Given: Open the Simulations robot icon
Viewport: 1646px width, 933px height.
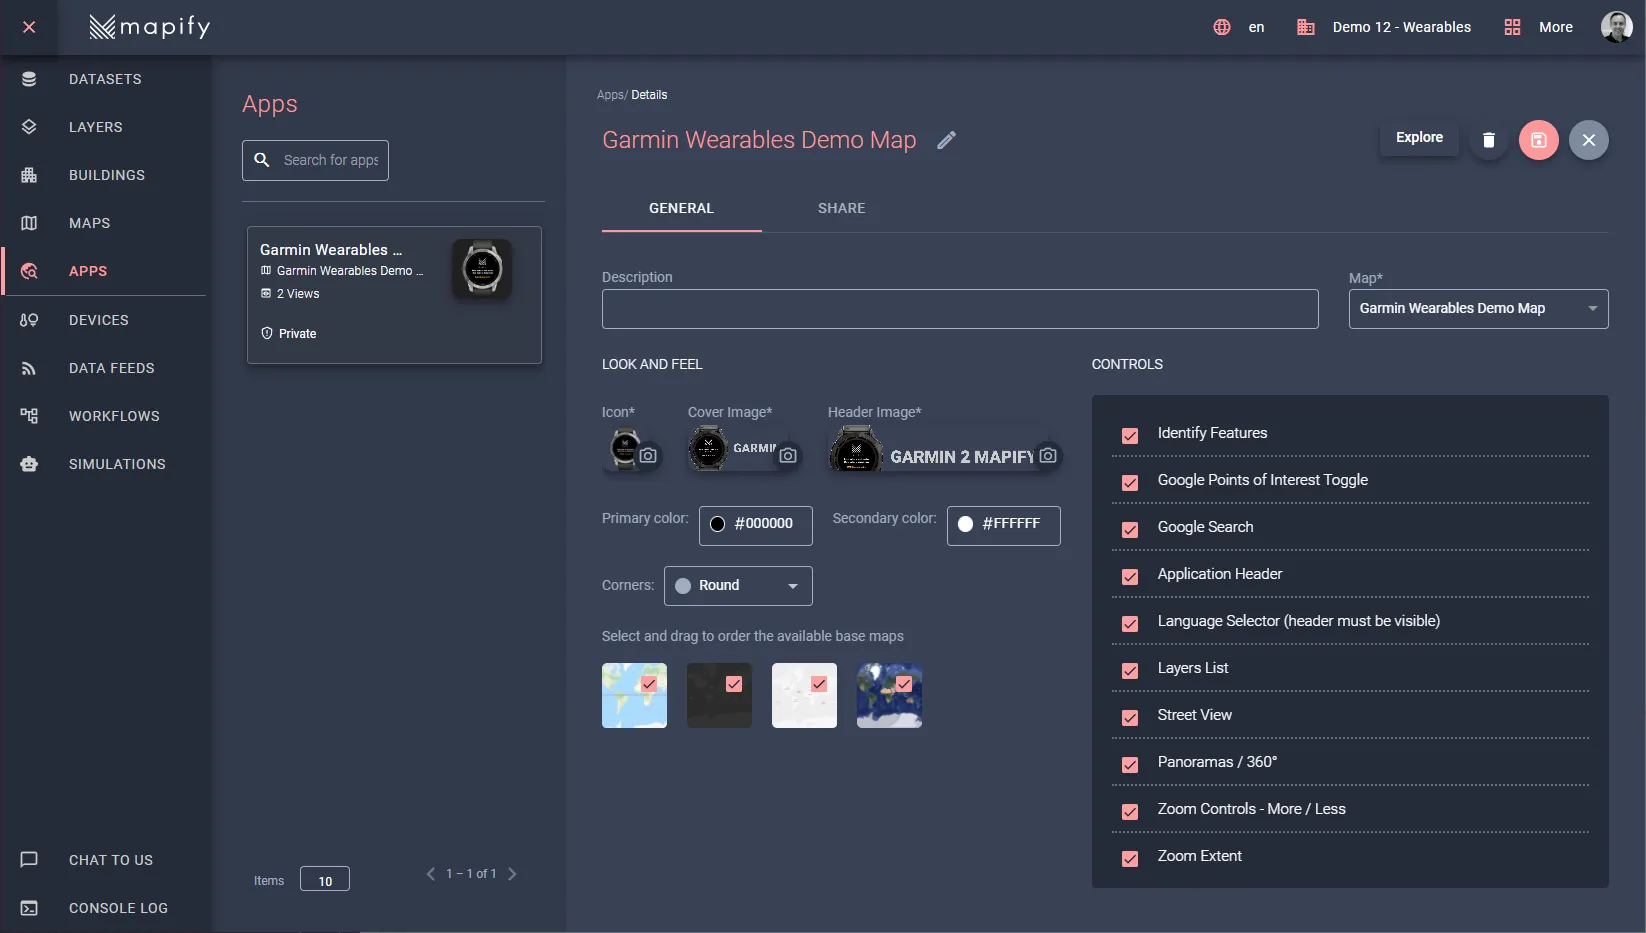Looking at the screenshot, I should pyautogui.click(x=29, y=464).
